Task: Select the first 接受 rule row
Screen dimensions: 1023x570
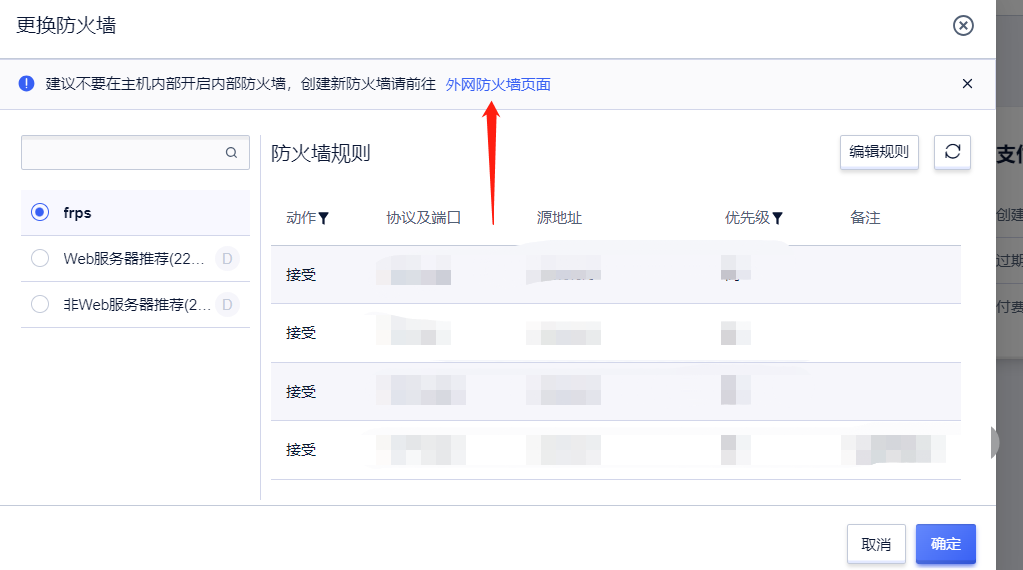Action: (x=301, y=275)
